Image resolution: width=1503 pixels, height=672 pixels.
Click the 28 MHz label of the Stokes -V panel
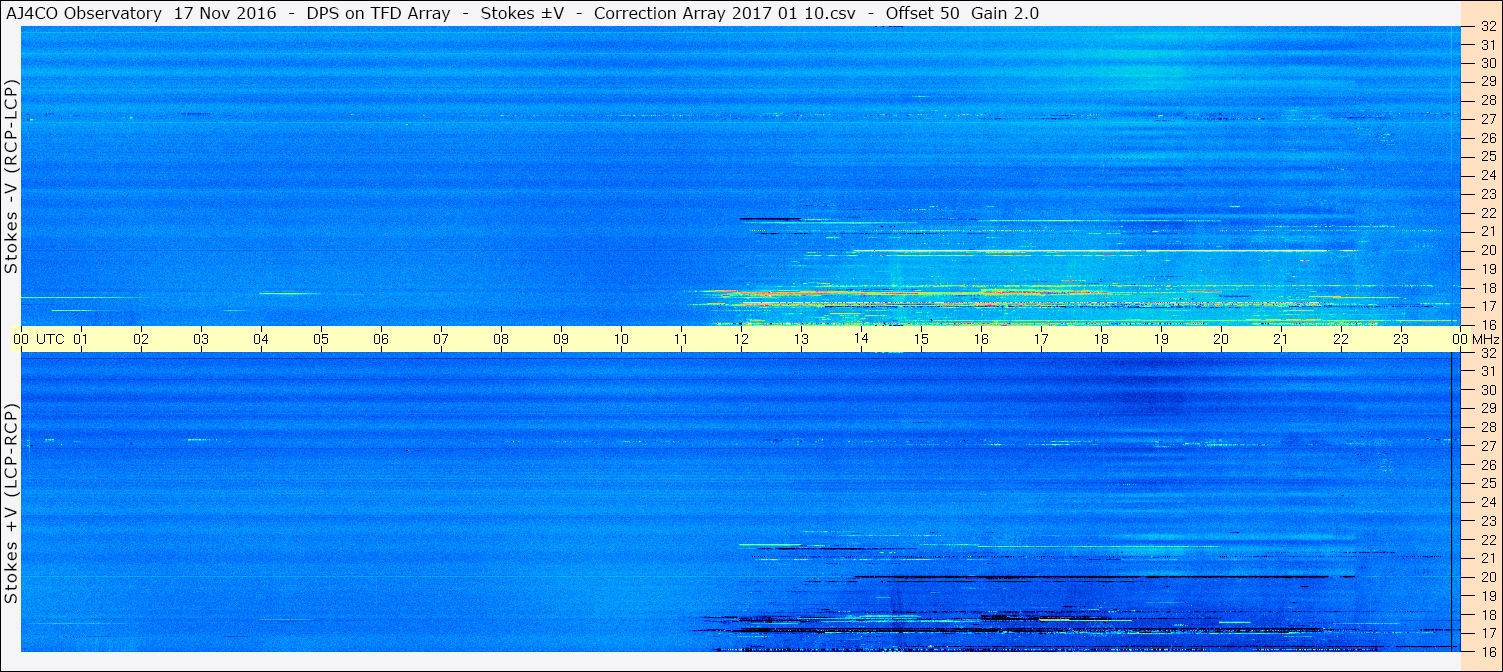[x=1488, y=100]
